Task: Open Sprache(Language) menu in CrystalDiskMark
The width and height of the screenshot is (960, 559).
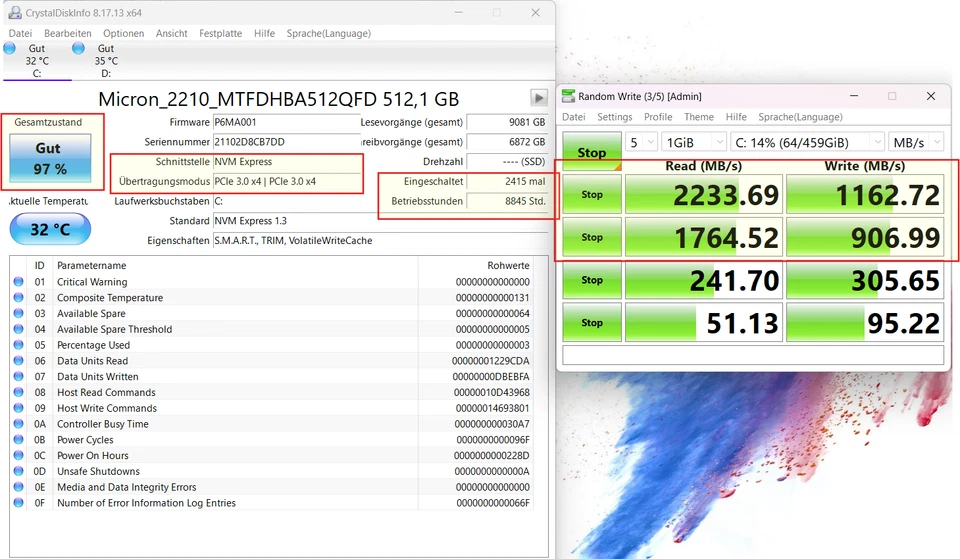Action: [800, 116]
